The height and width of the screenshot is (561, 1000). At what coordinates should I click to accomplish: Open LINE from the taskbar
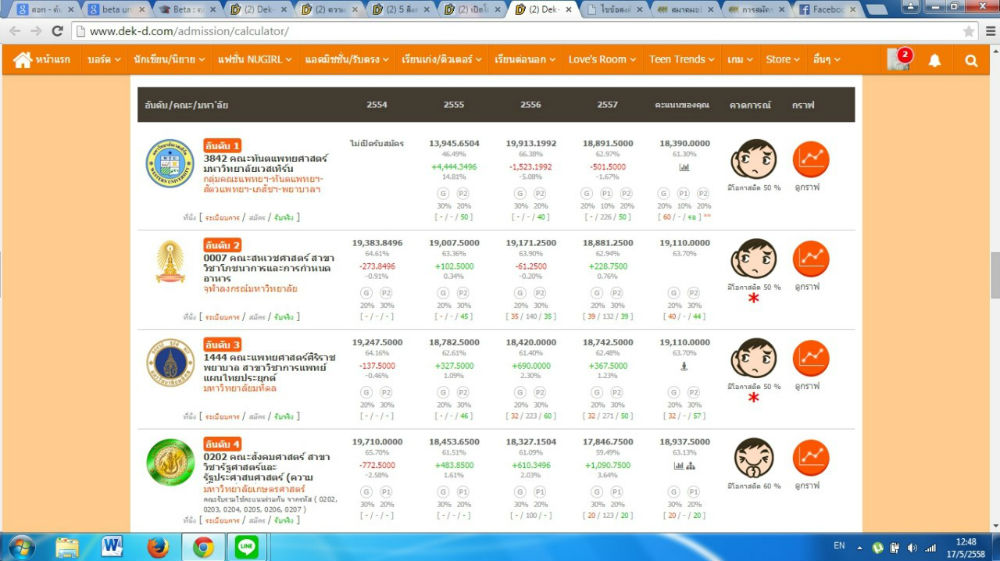click(245, 546)
